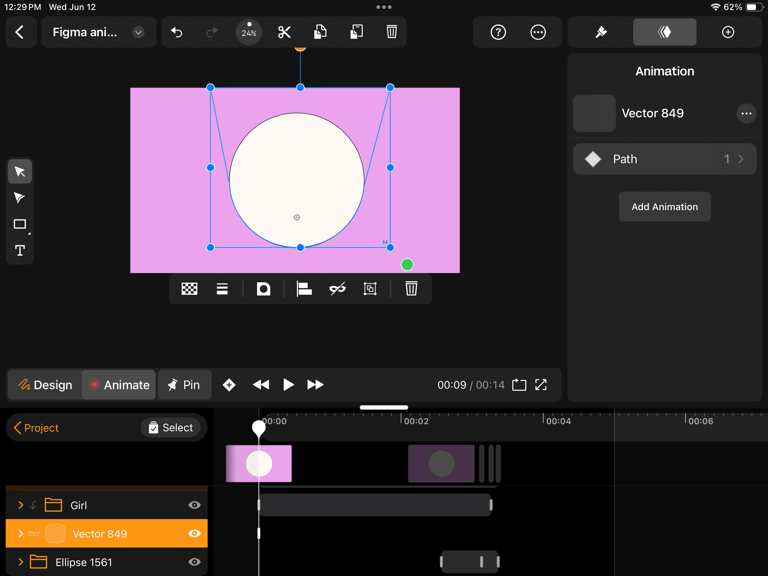Hide the Vector 849 layer
Image resolution: width=768 pixels, height=576 pixels.
point(194,533)
